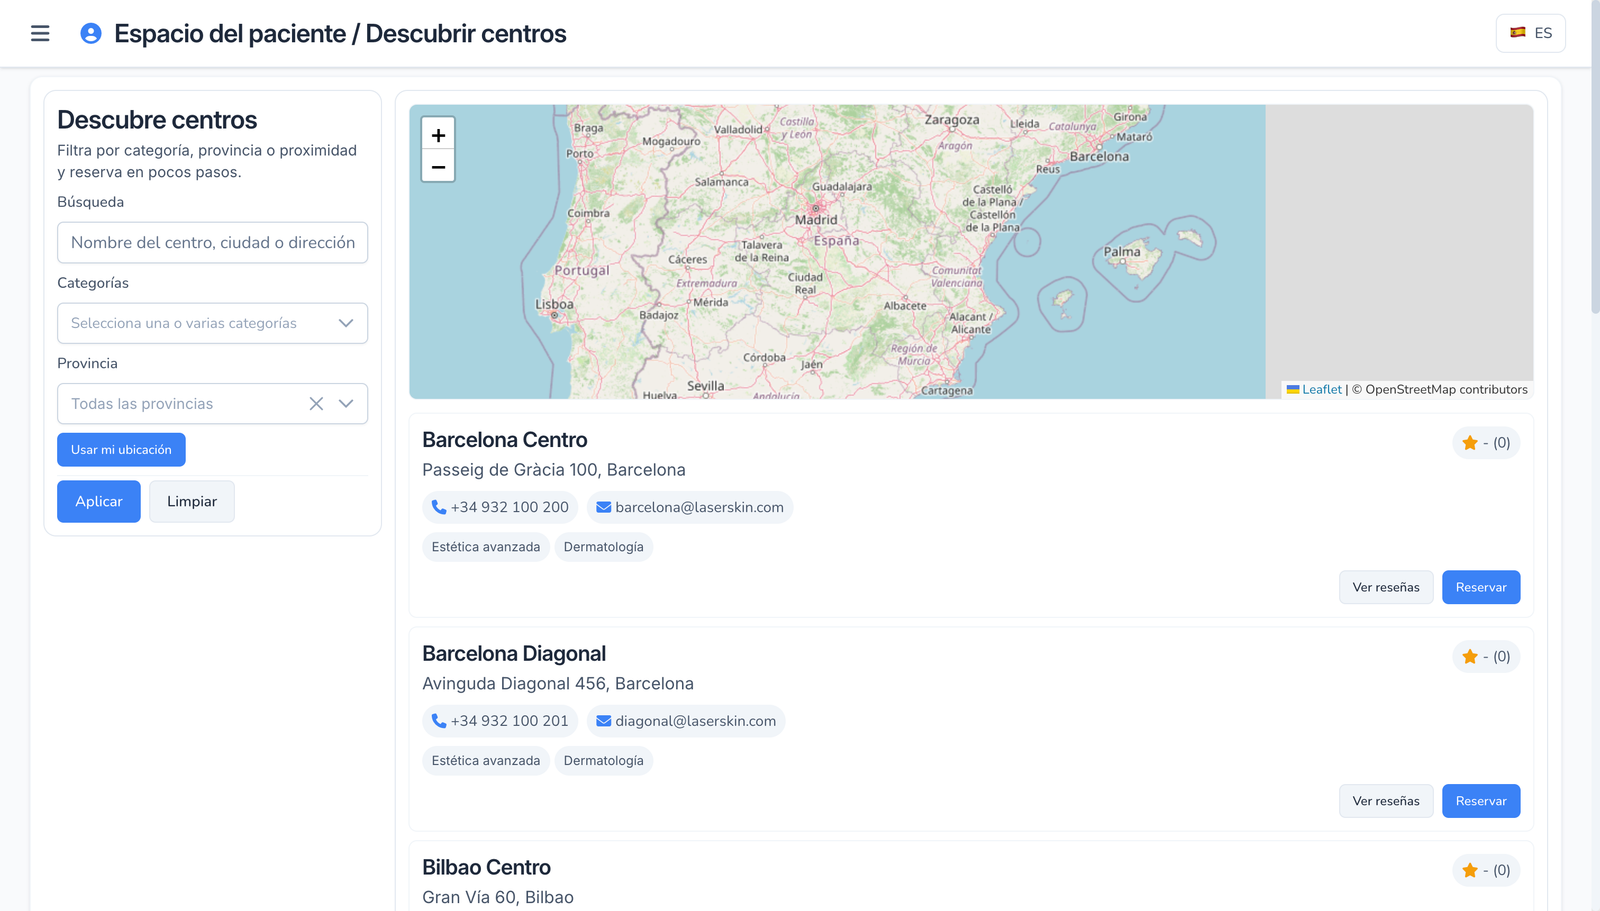Reserve at Barcelona Centro
Image resolution: width=1600 pixels, height=911 pixels.
pyautogui.click(x=1481, y=588)
